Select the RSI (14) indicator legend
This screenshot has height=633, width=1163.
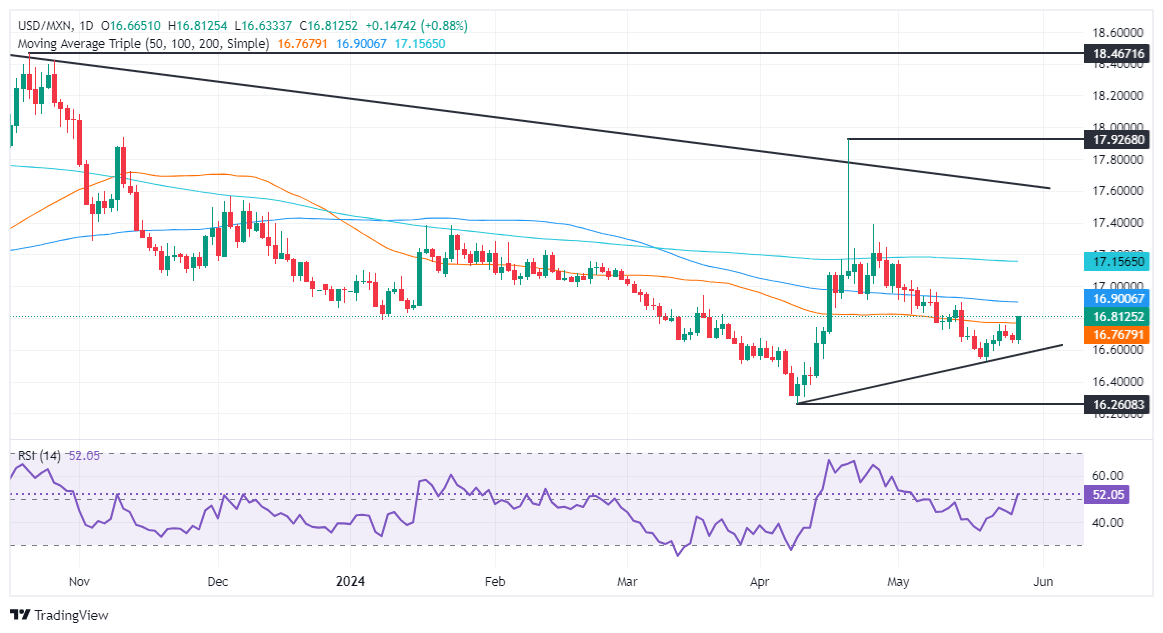tap(39, 456)
